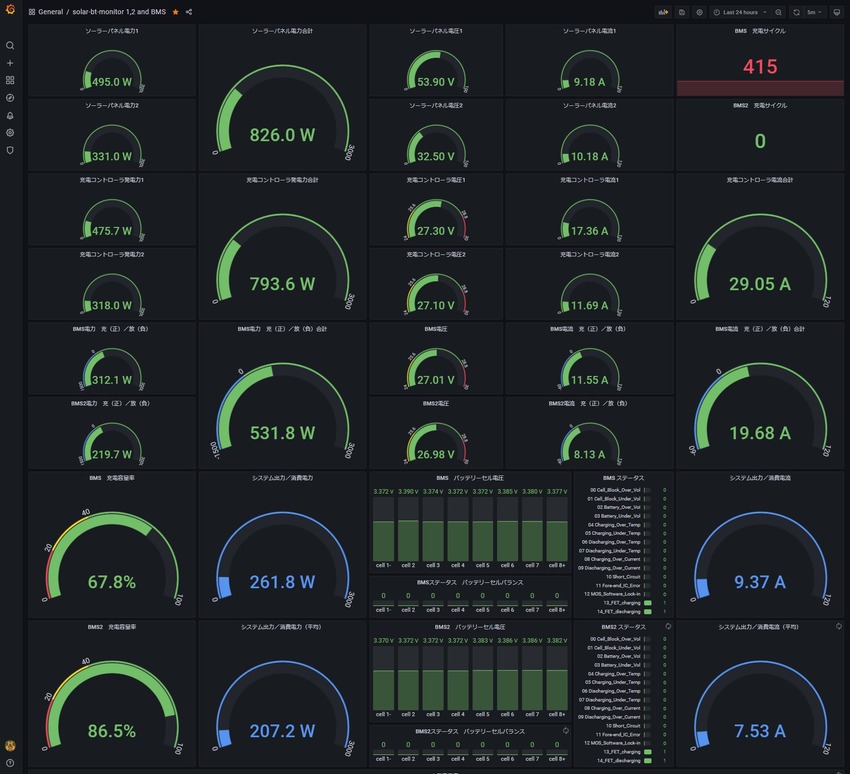This screenshot has height=774, width=850.
Task: Click the 53.90 V solar panel voltage
Action: coord(436,82)
